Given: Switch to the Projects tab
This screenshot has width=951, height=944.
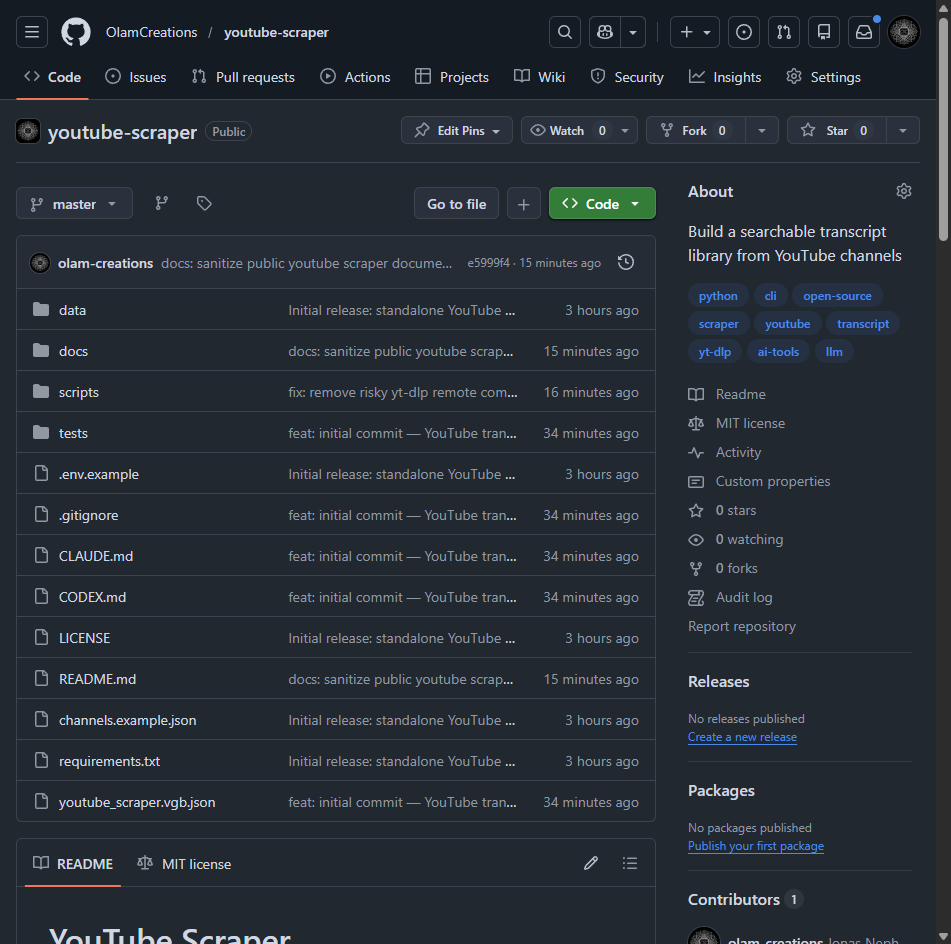Looking at the screenshot, I should click(452, 77).
